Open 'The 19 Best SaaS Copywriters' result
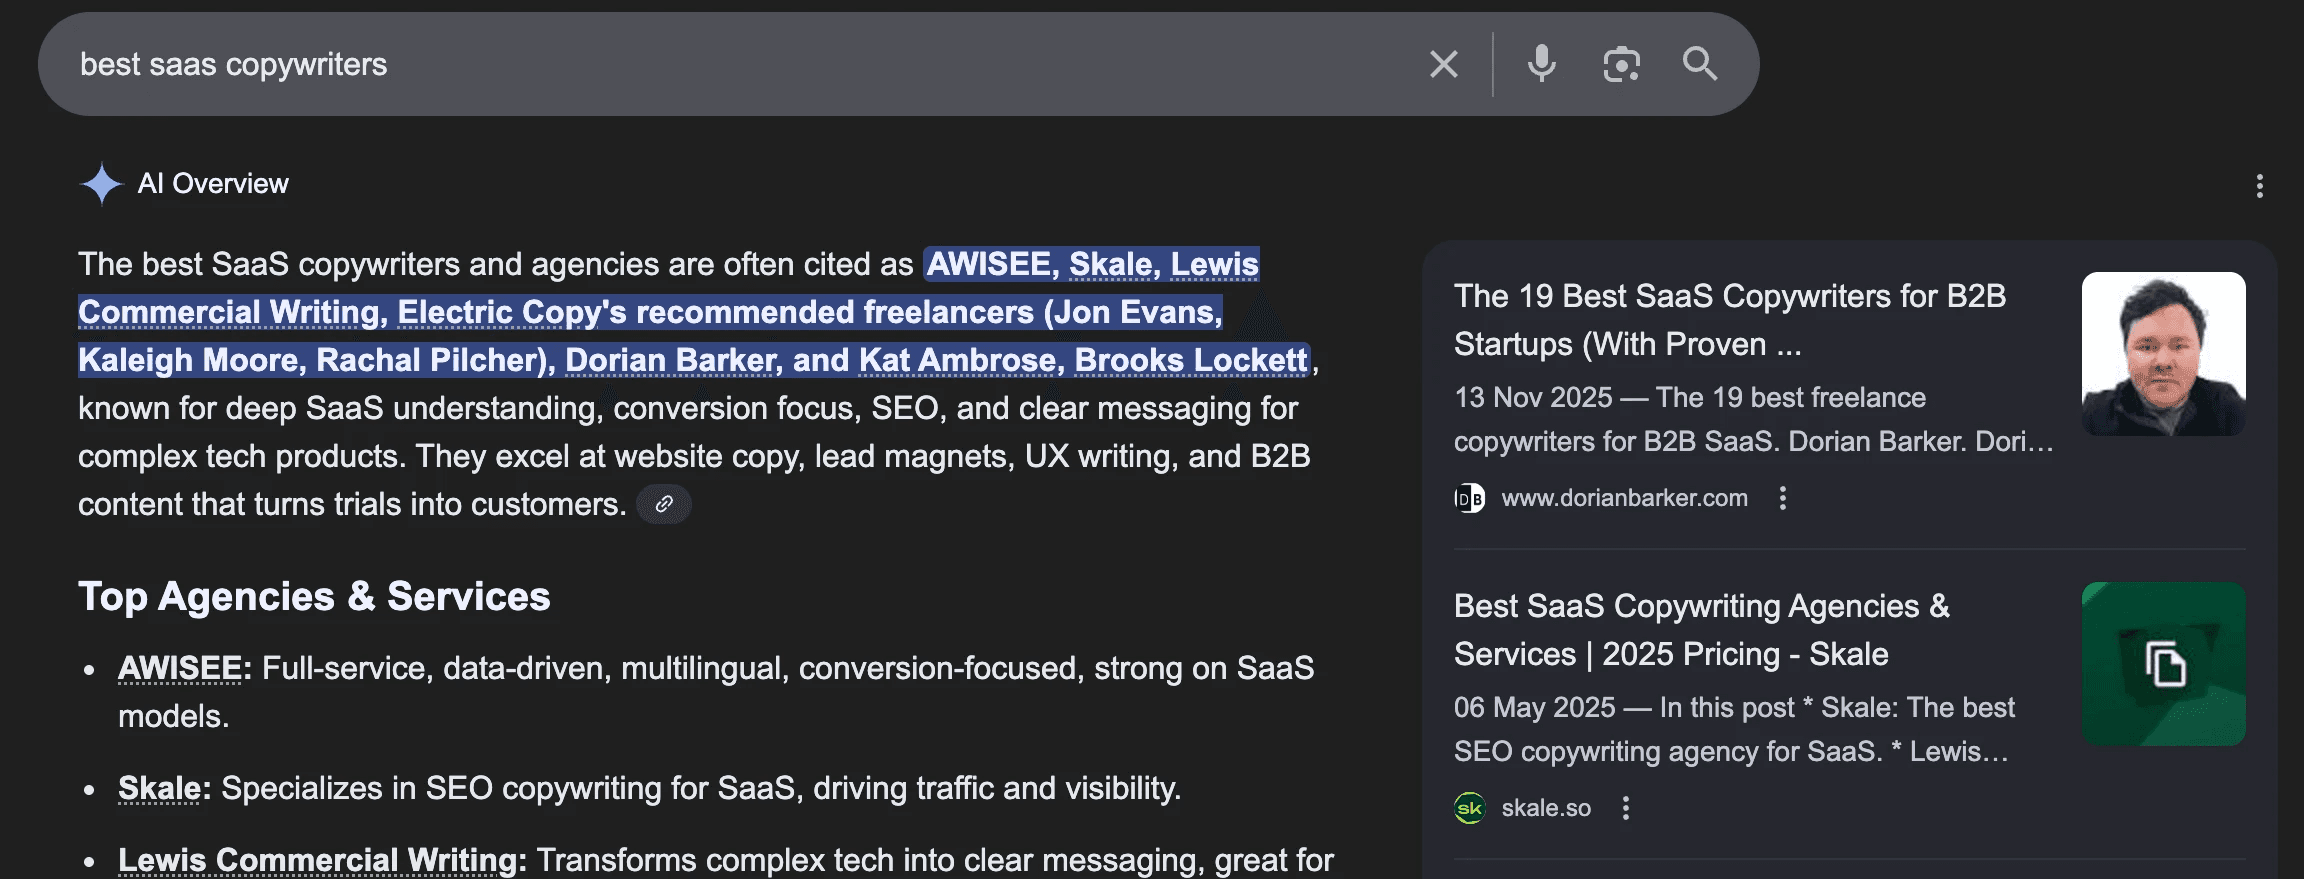 1730,320
